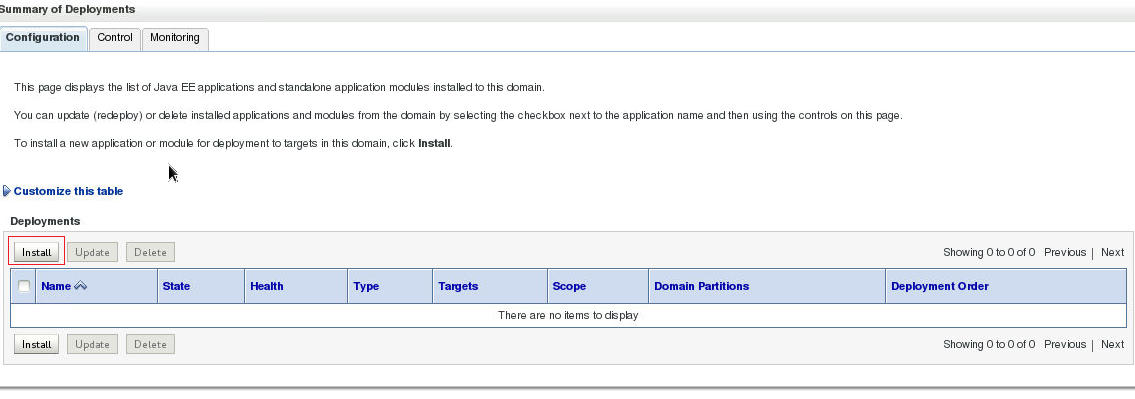This screenshot has height=399, width=1135.
Task: Click the top Next pagination link
Action: click(1112, 252)
